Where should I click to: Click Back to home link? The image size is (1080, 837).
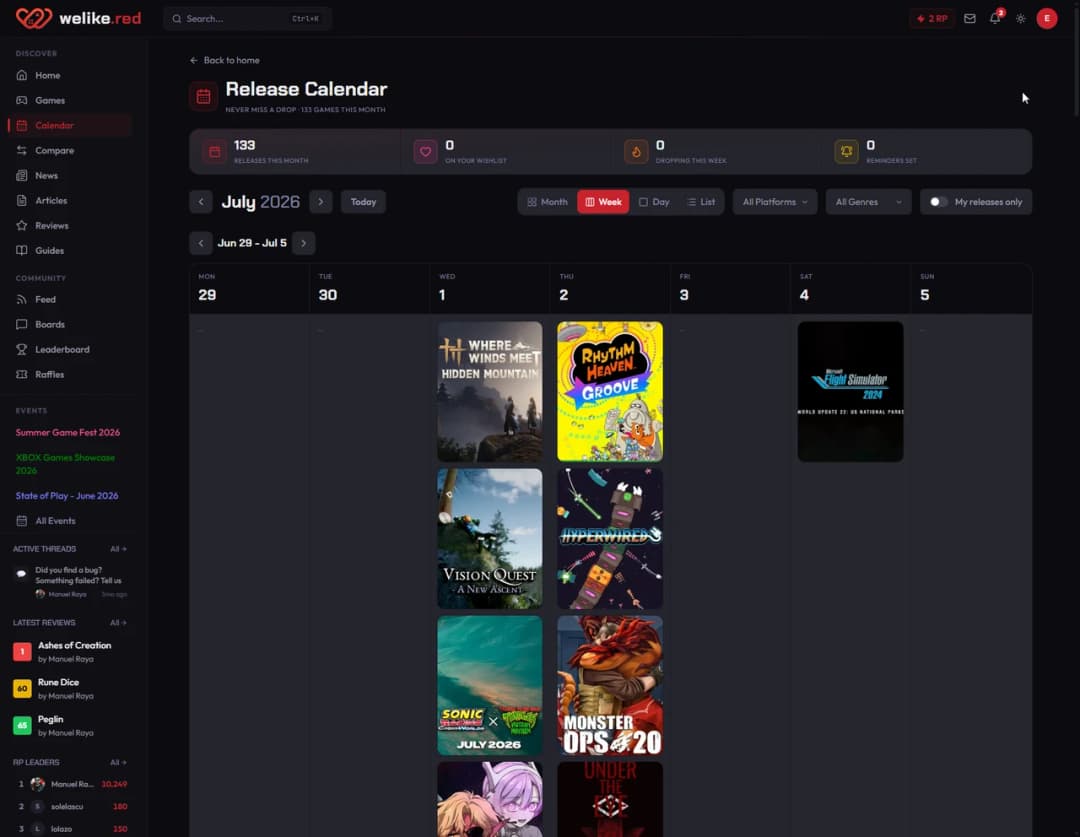point(225,60)
